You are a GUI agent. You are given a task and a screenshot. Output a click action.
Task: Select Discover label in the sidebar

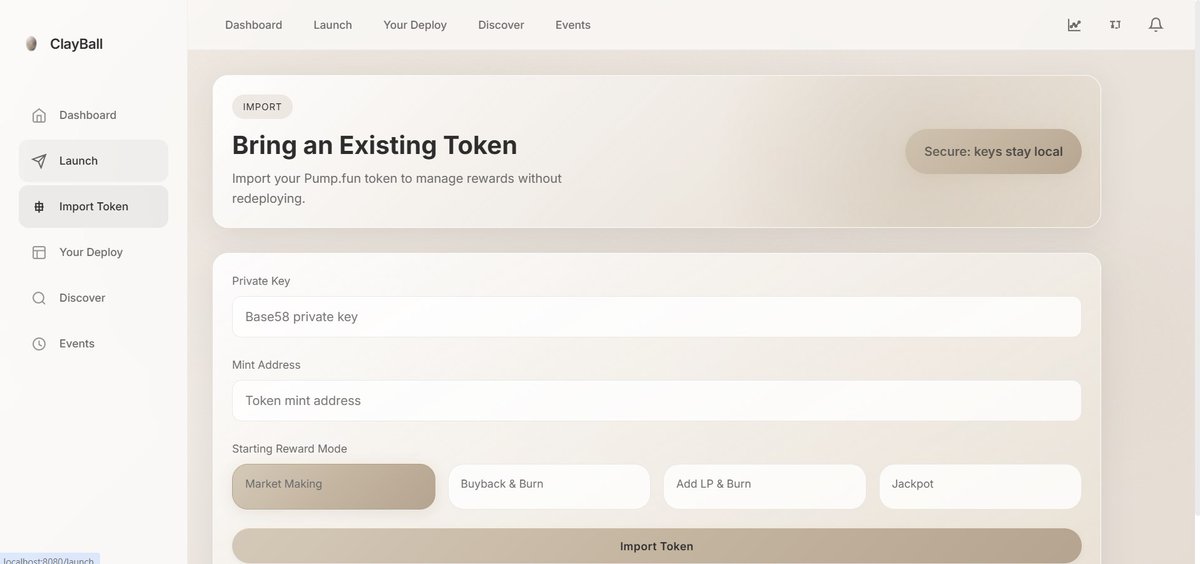click(82, 298)
